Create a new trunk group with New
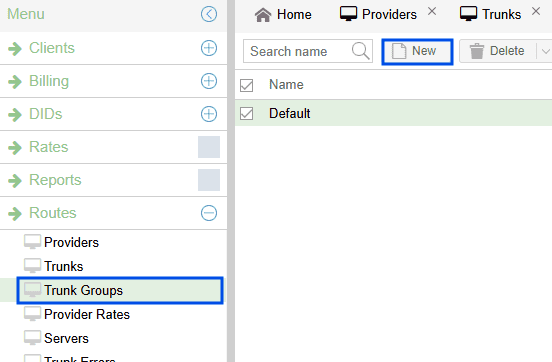 point(417,52)
